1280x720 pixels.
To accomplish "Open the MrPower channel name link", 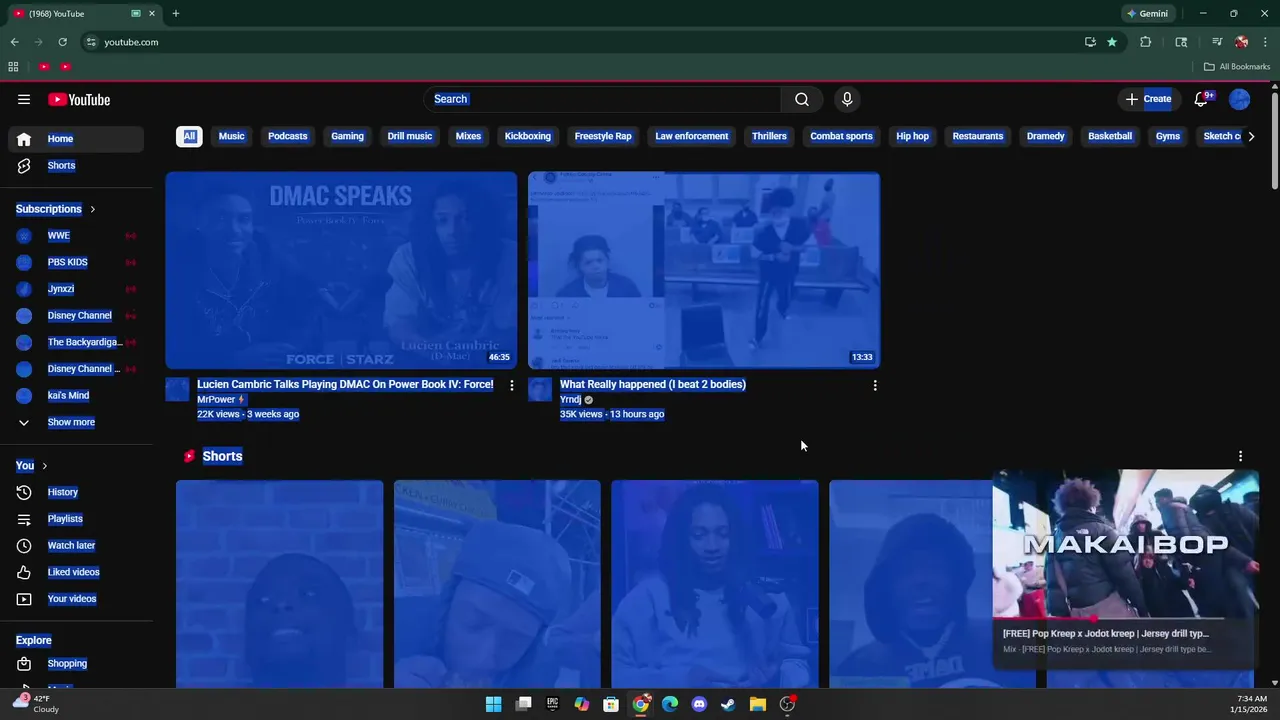I will (x=216, y=399).
